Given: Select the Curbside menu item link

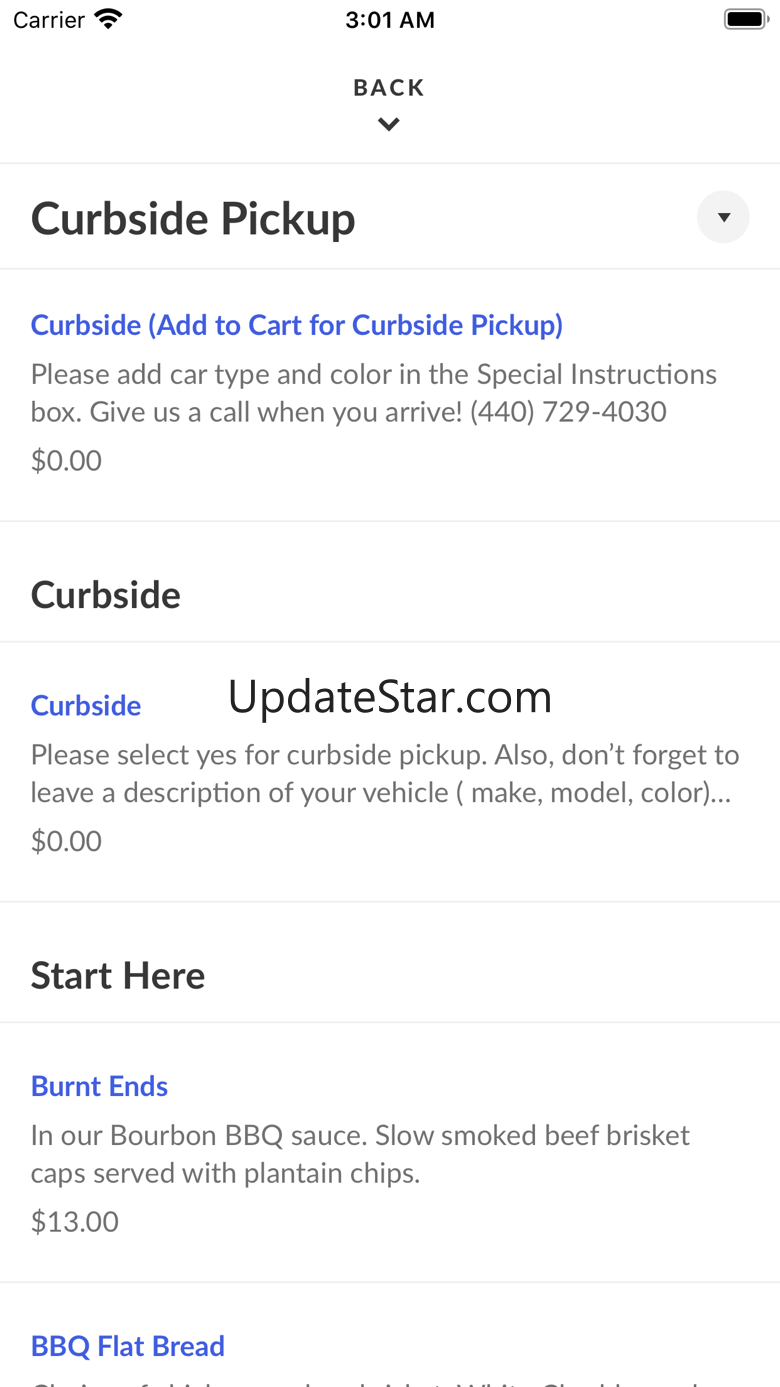Looking at the screenshot, I should coord(86,705).
